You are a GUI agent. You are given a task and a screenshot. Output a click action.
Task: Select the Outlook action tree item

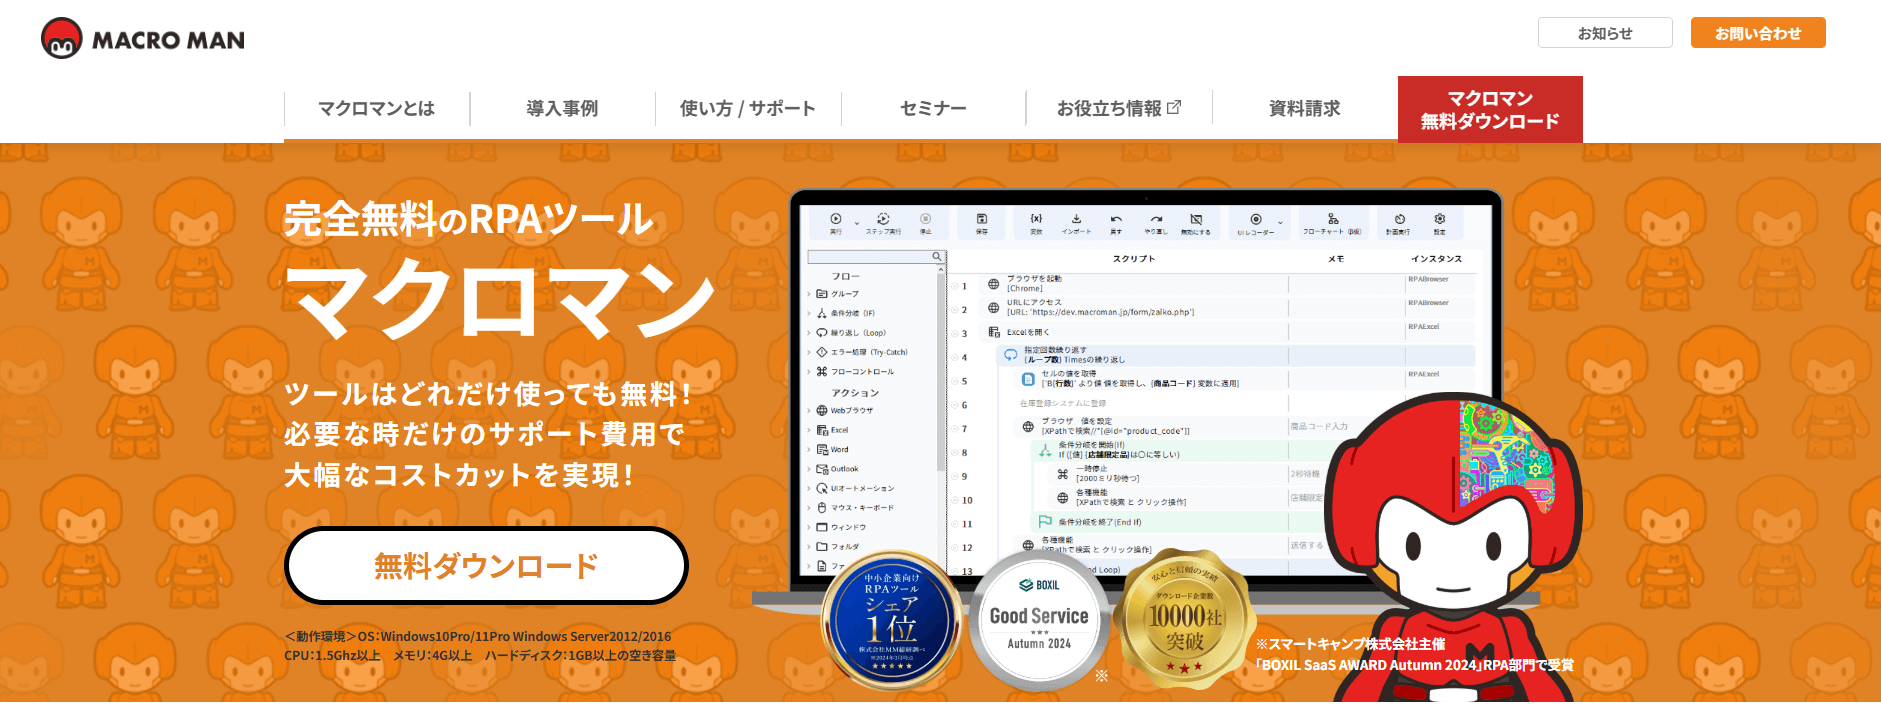(835, 469)
